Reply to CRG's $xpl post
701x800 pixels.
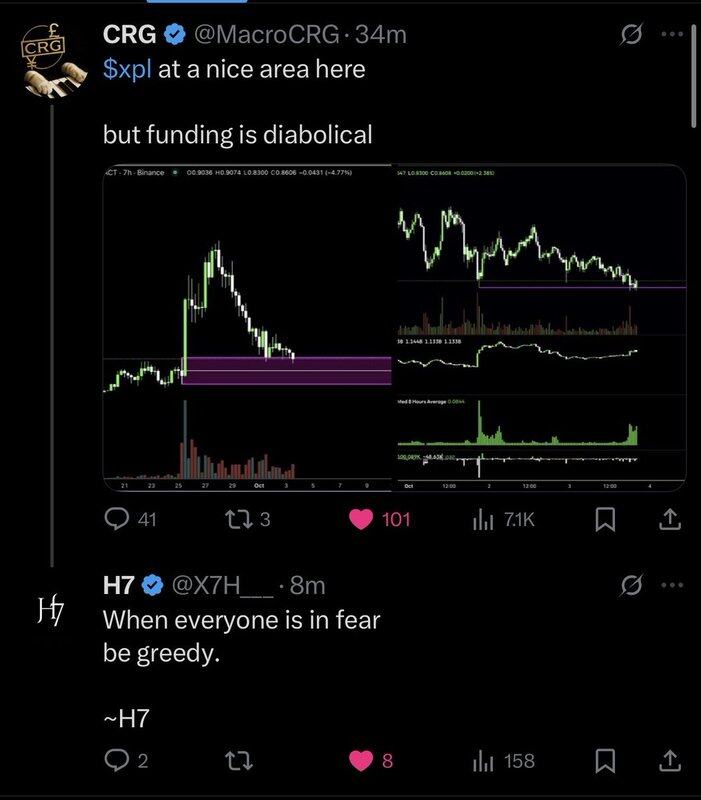[118, 519]
